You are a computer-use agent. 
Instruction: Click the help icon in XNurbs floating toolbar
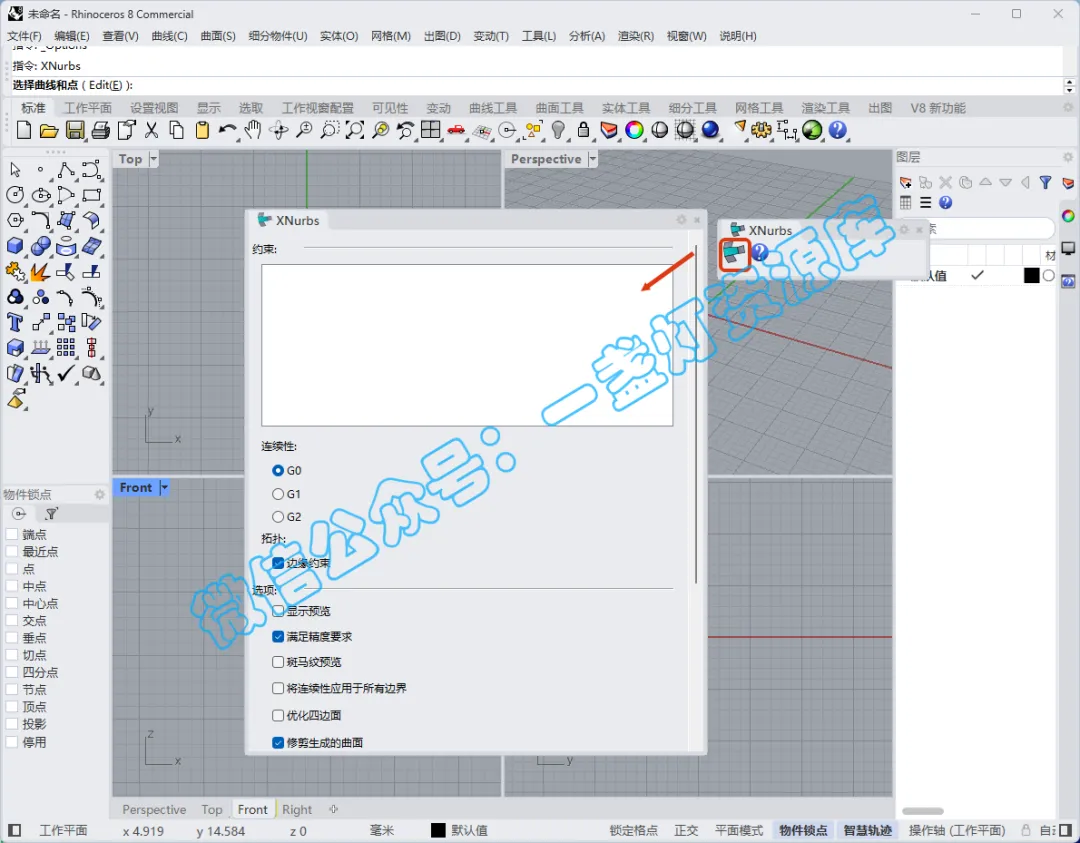pyautogui.click(x=760, y=253)
